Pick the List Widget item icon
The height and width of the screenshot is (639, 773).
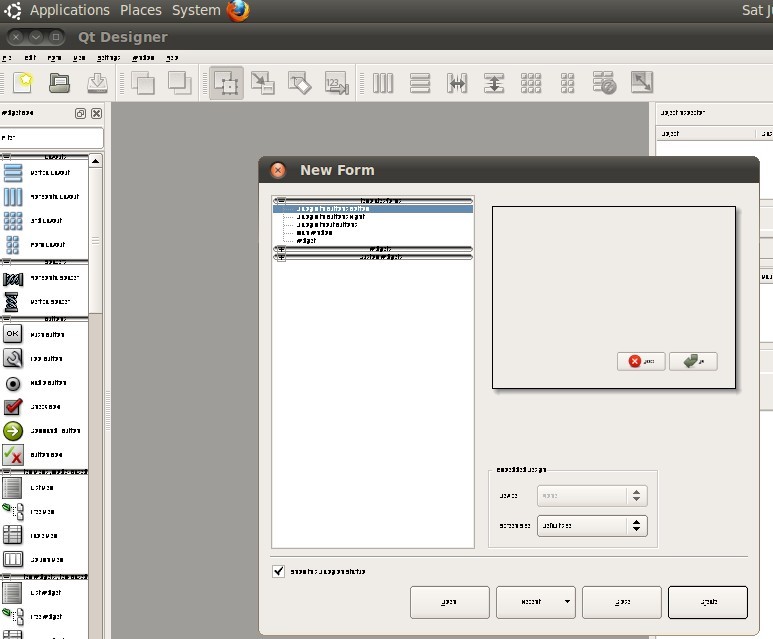tap(12, 593)
